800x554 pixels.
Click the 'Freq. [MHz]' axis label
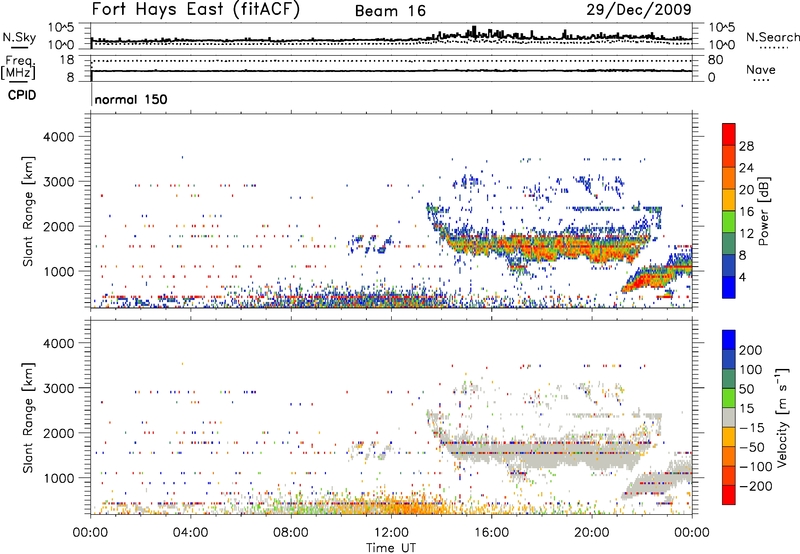[20, 67]
